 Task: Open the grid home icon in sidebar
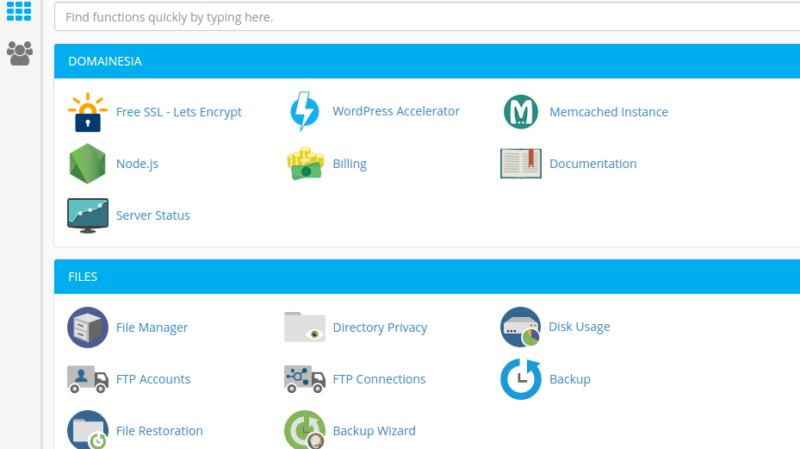[x=19, y=11]
